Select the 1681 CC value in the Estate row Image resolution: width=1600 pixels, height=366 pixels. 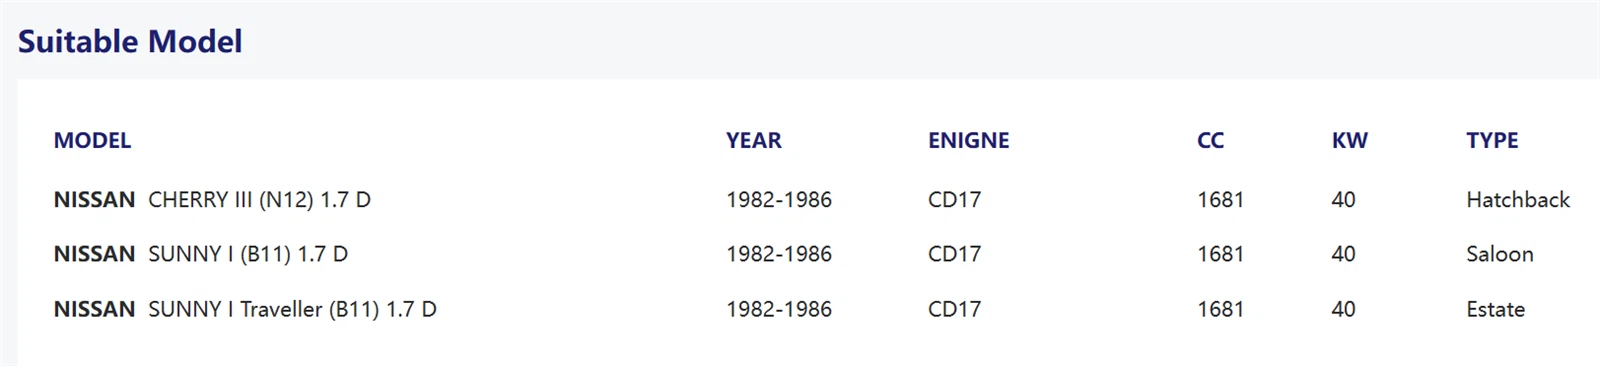point(1220,309)
